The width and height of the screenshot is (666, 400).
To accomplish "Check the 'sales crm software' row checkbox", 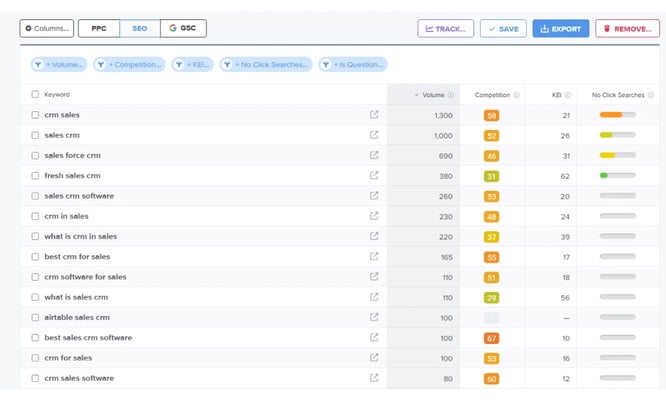I will coord(35,196).
